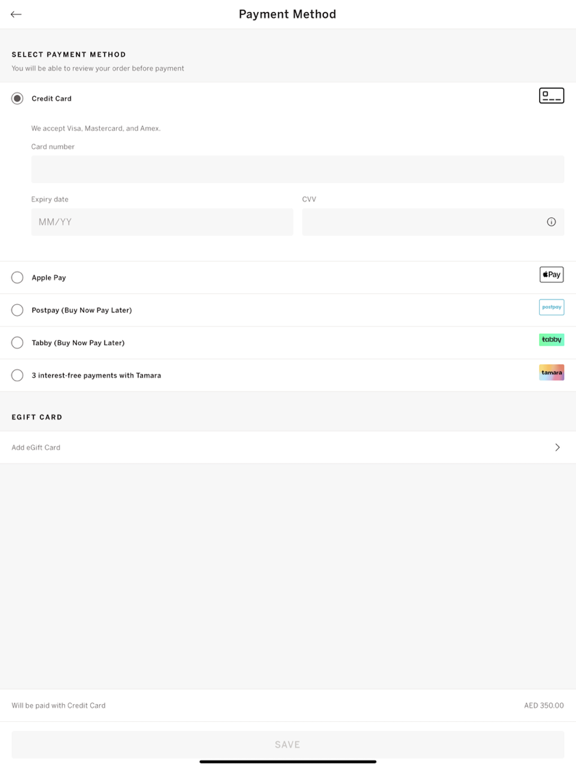Viewport: 576px width, 768px height.
Task: Click the Payment Method title
Action: pos(288,14)
